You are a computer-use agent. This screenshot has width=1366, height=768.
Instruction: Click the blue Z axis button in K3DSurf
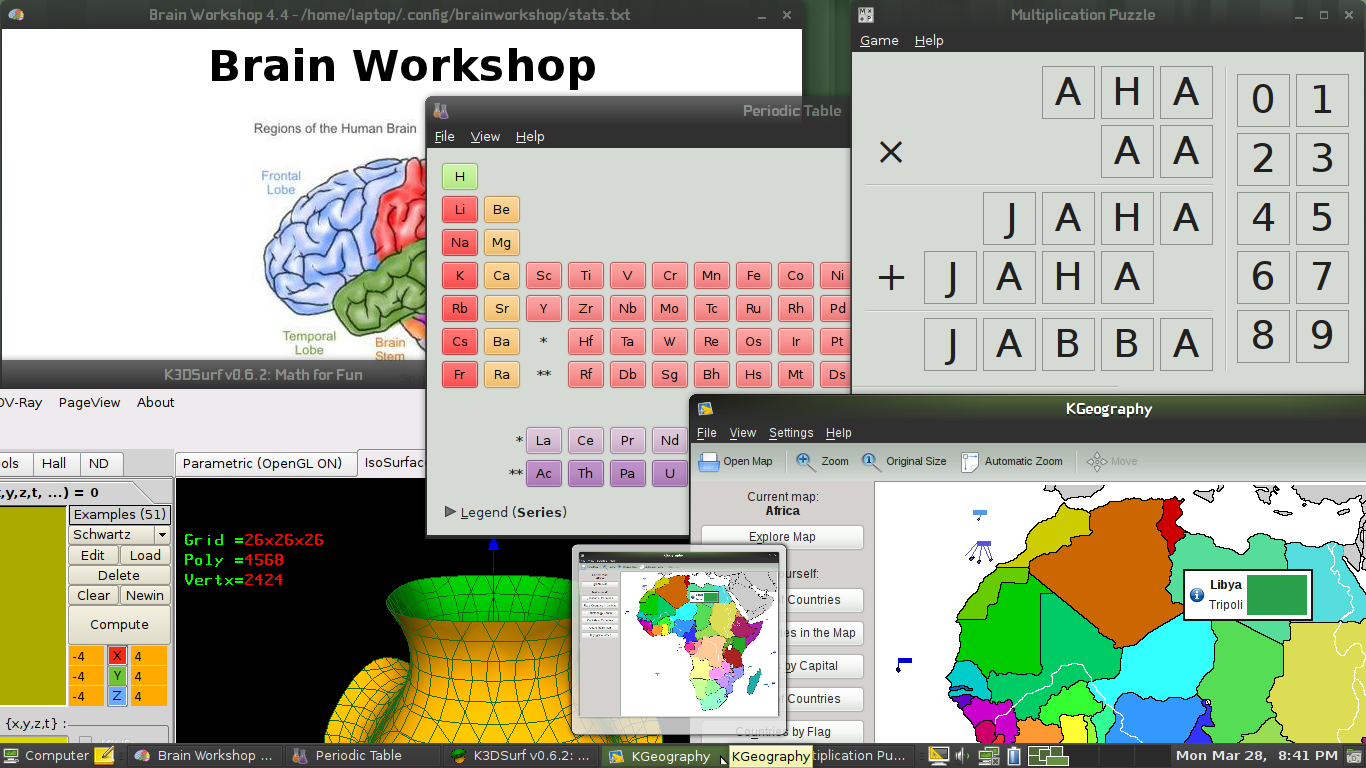[117, 696]
